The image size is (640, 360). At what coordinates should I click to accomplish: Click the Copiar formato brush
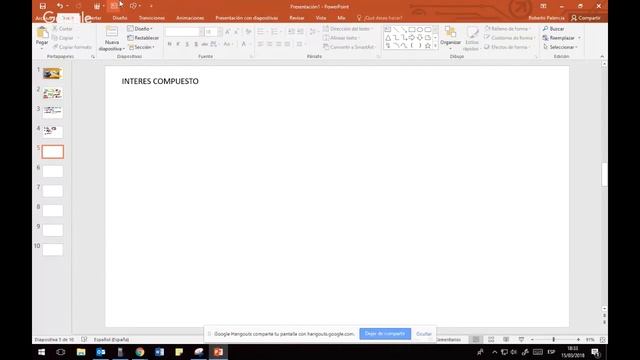[72, 47]
